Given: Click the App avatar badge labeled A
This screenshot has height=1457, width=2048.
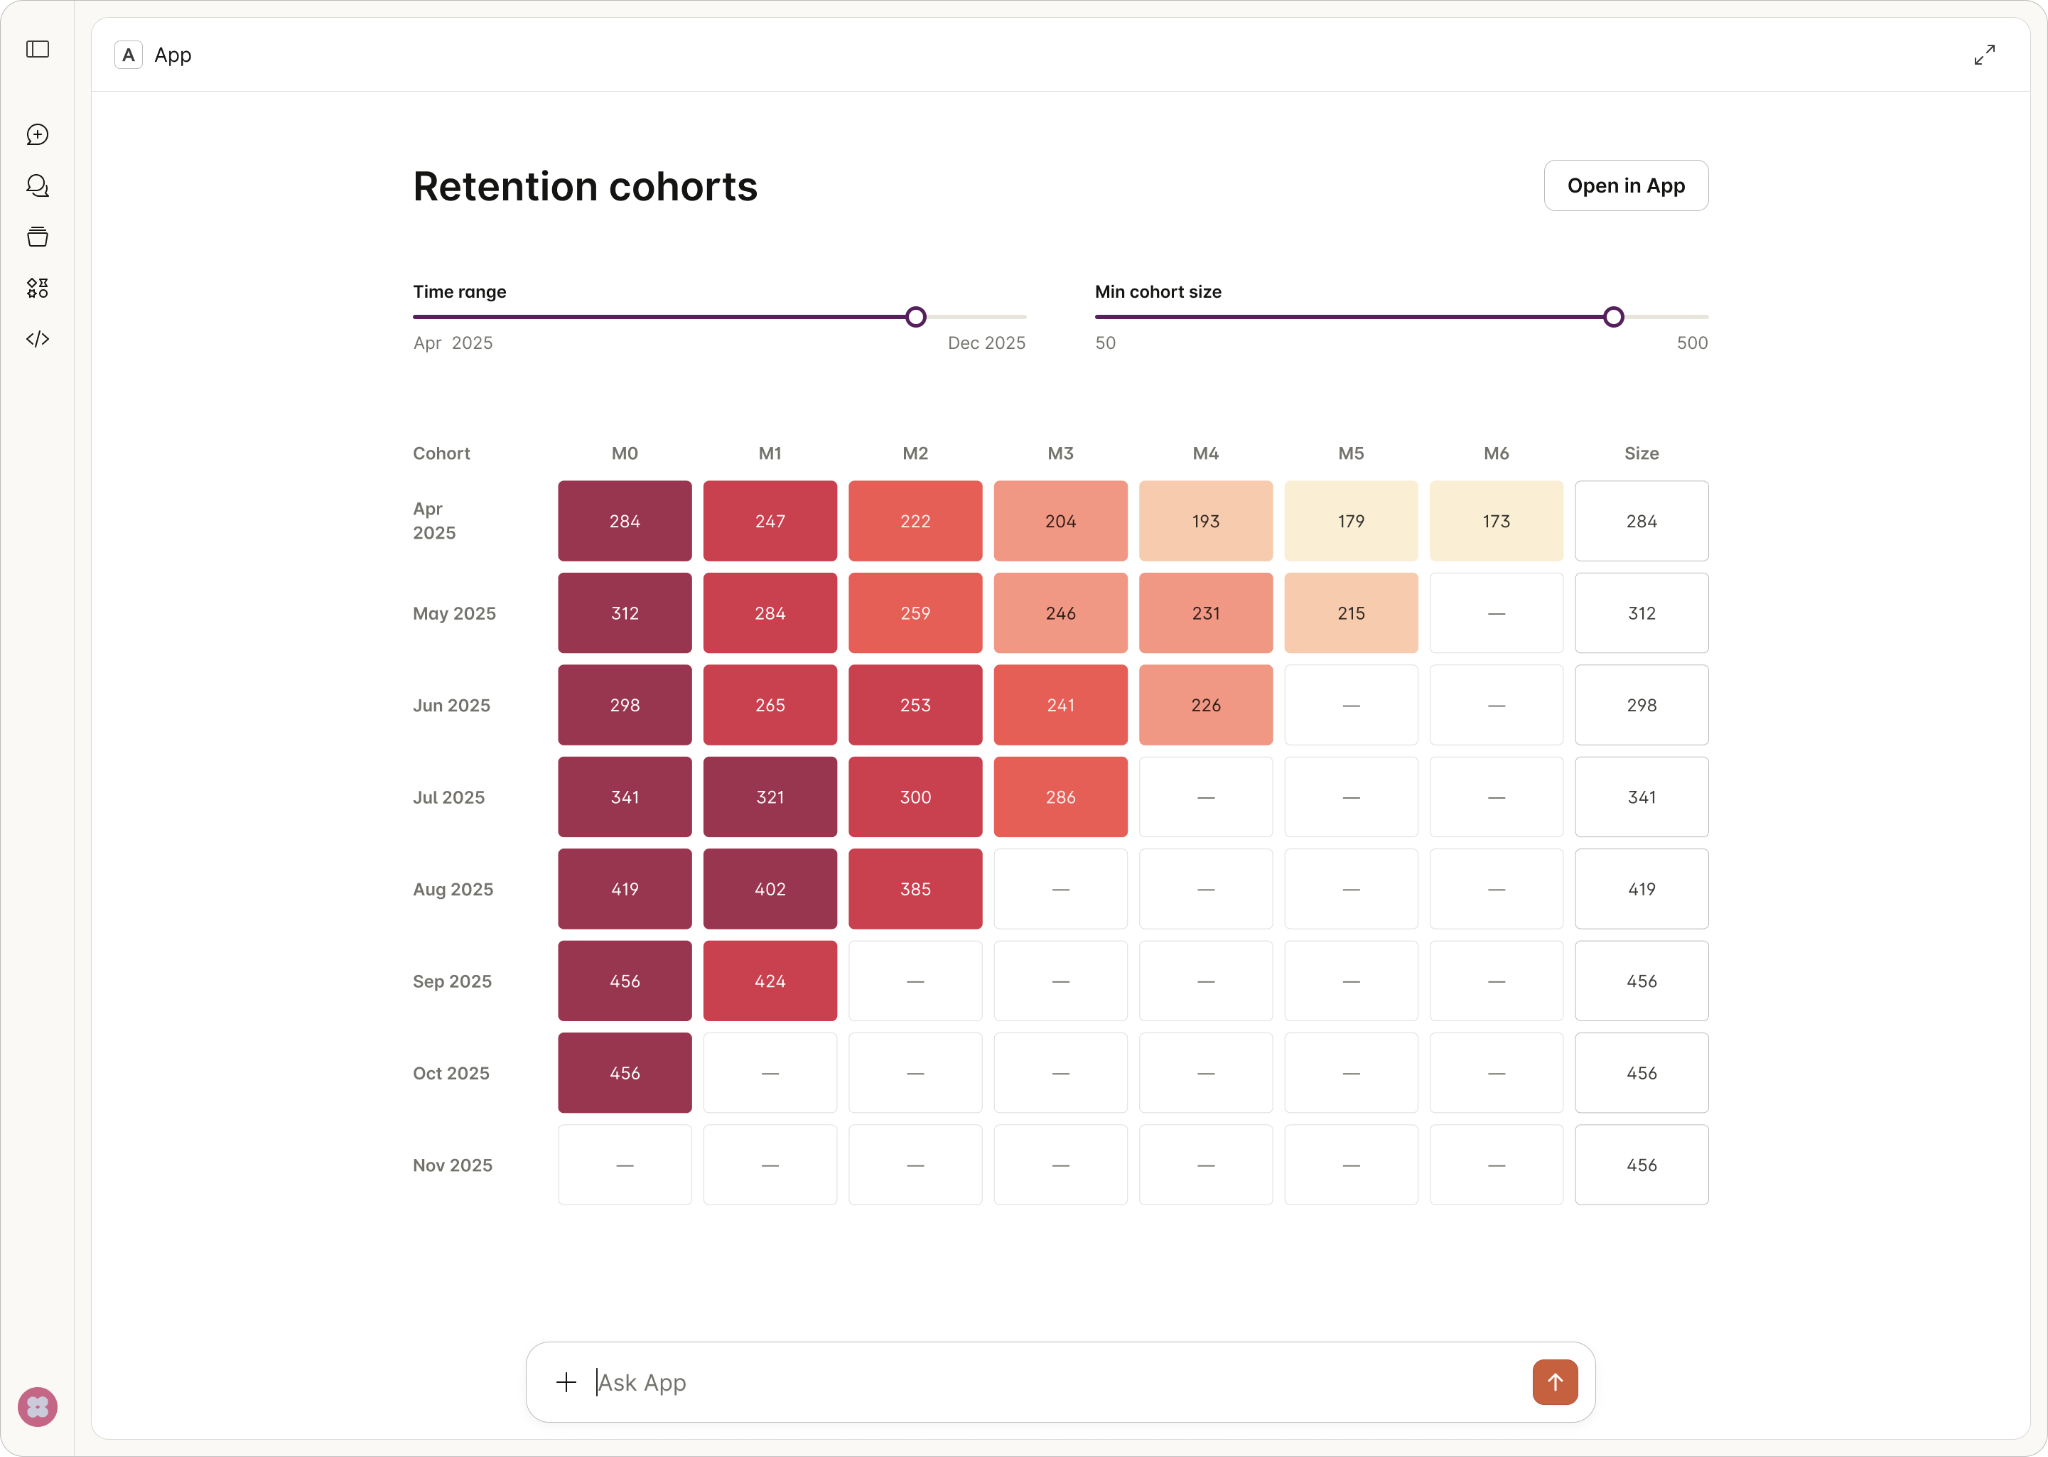Looking at the screenshot, I should pyautogui.click(x=128, y=55).
